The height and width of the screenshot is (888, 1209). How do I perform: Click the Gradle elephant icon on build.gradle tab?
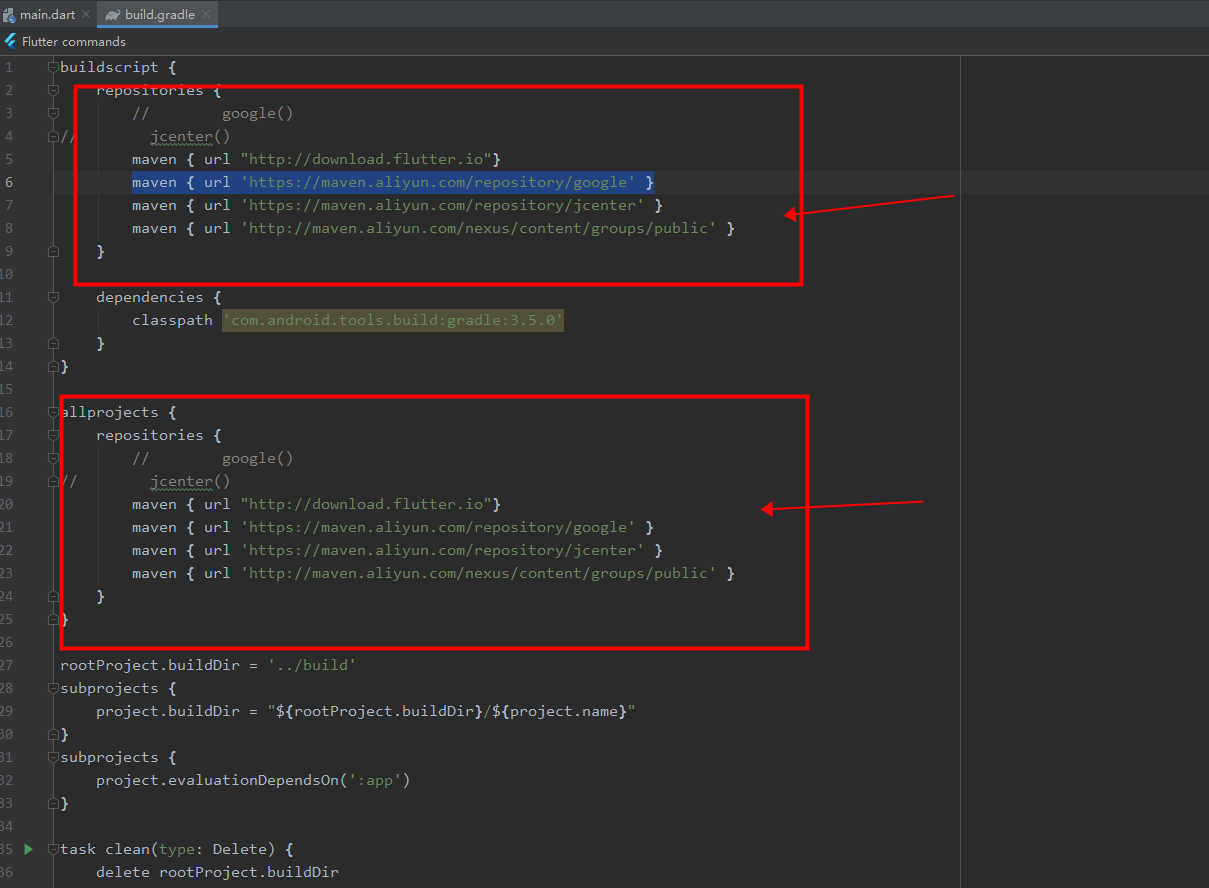click(112, 15)
